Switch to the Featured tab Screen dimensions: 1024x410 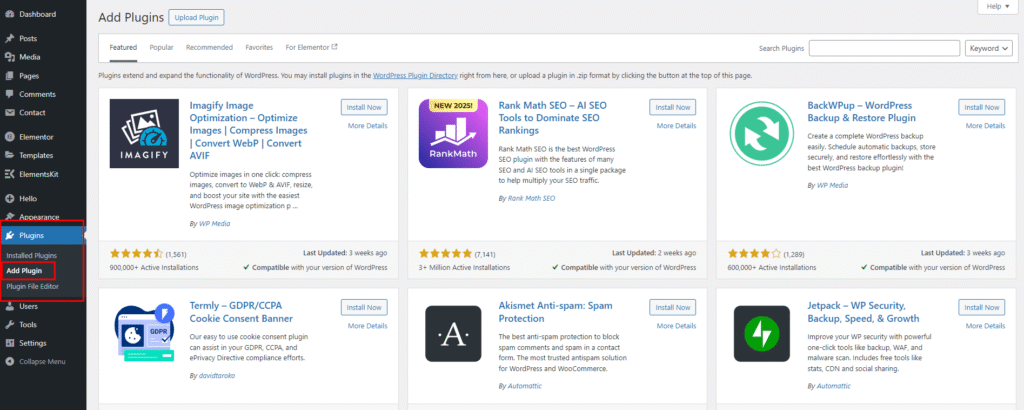click(x=123, y=48)
